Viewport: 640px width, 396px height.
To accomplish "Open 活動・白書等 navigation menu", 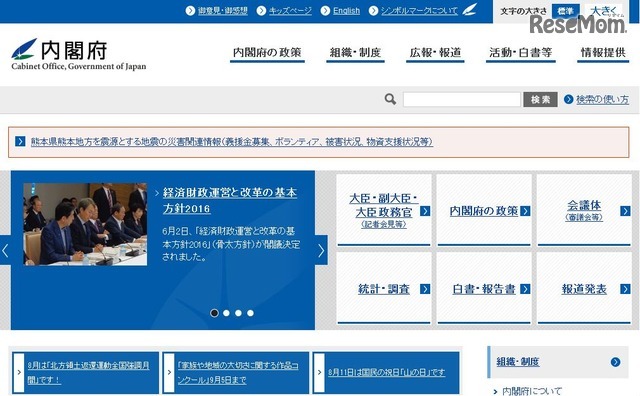I will (520, 53).
